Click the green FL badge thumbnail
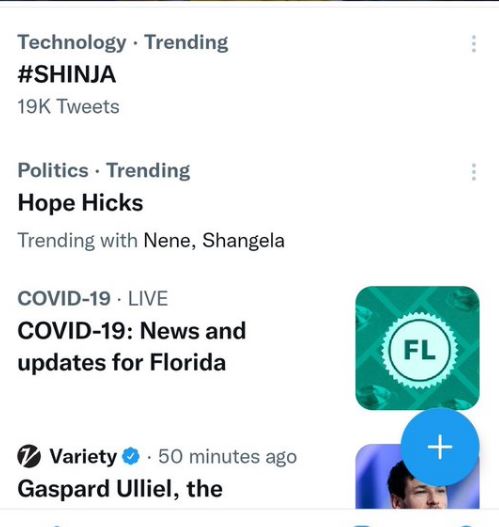Screen dimensions: 499x527 (x=417, y=348)
